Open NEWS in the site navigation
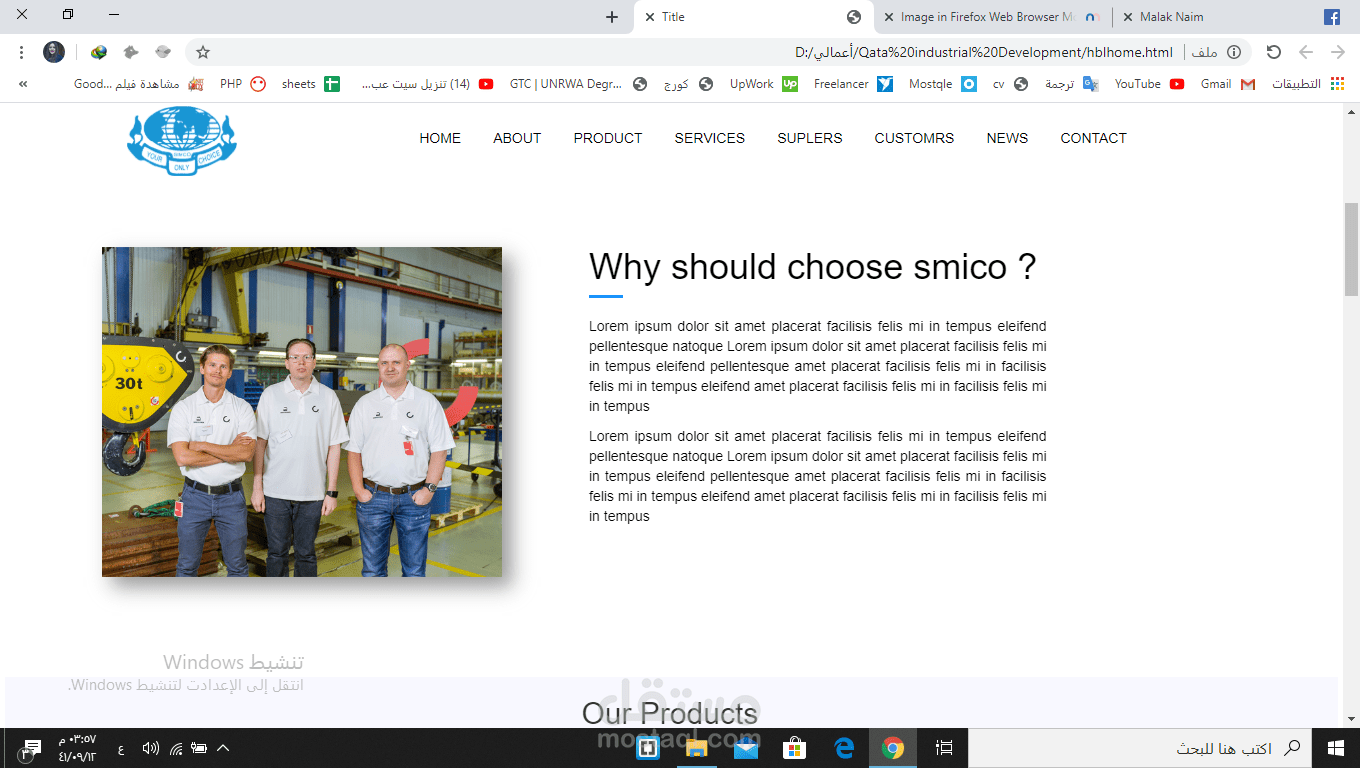Viewport: 1360px width, 768px height. 1007,138
